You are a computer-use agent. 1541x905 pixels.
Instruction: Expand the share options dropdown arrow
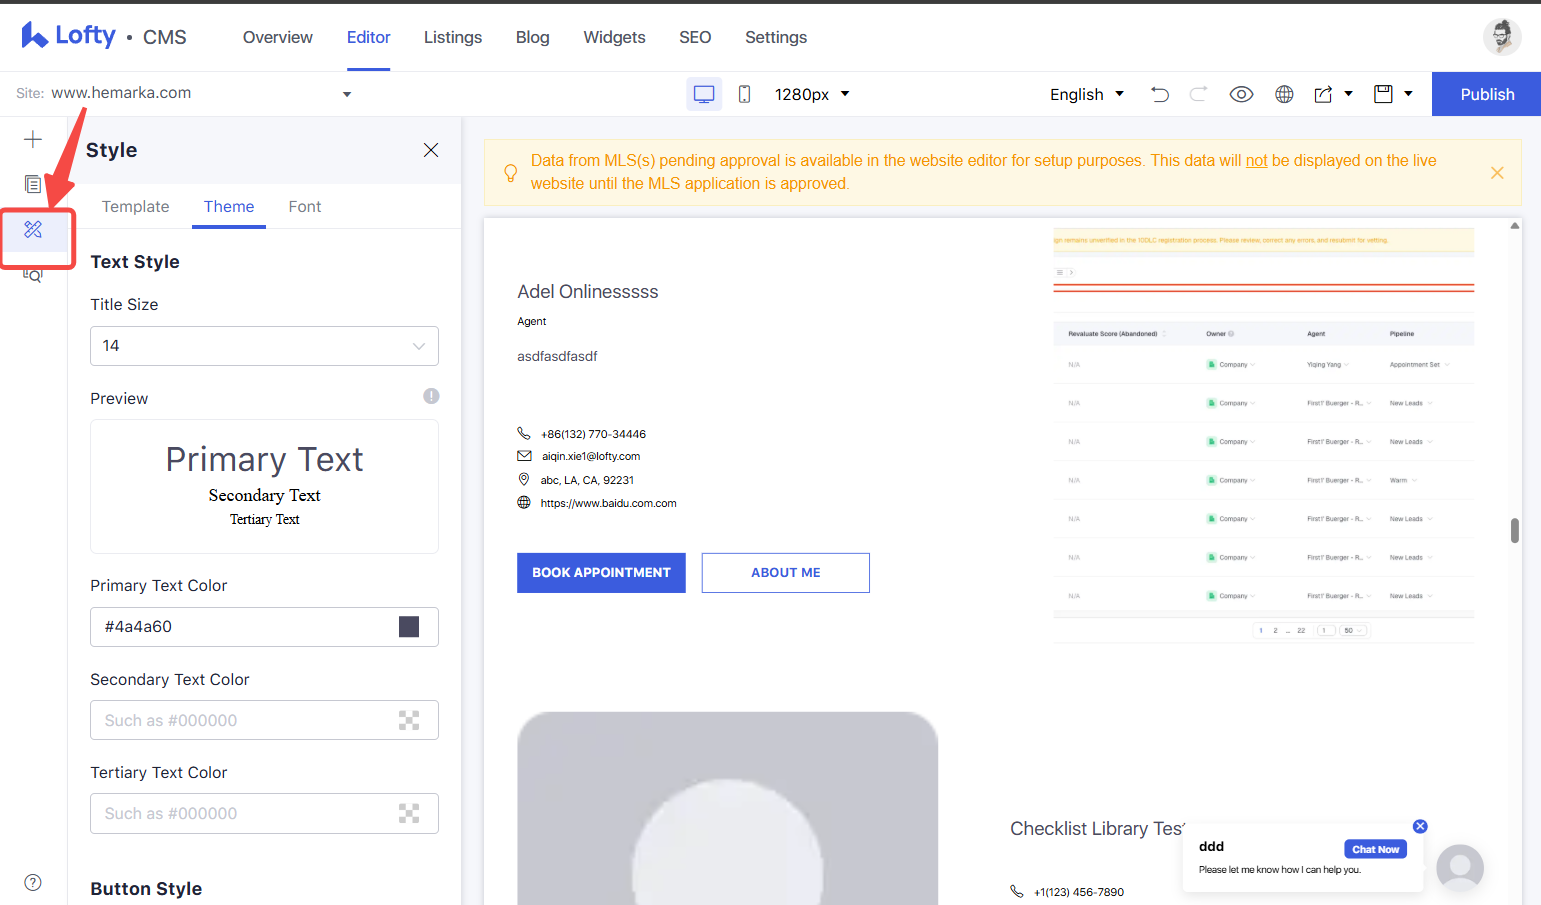click(x=1349, y=93)
